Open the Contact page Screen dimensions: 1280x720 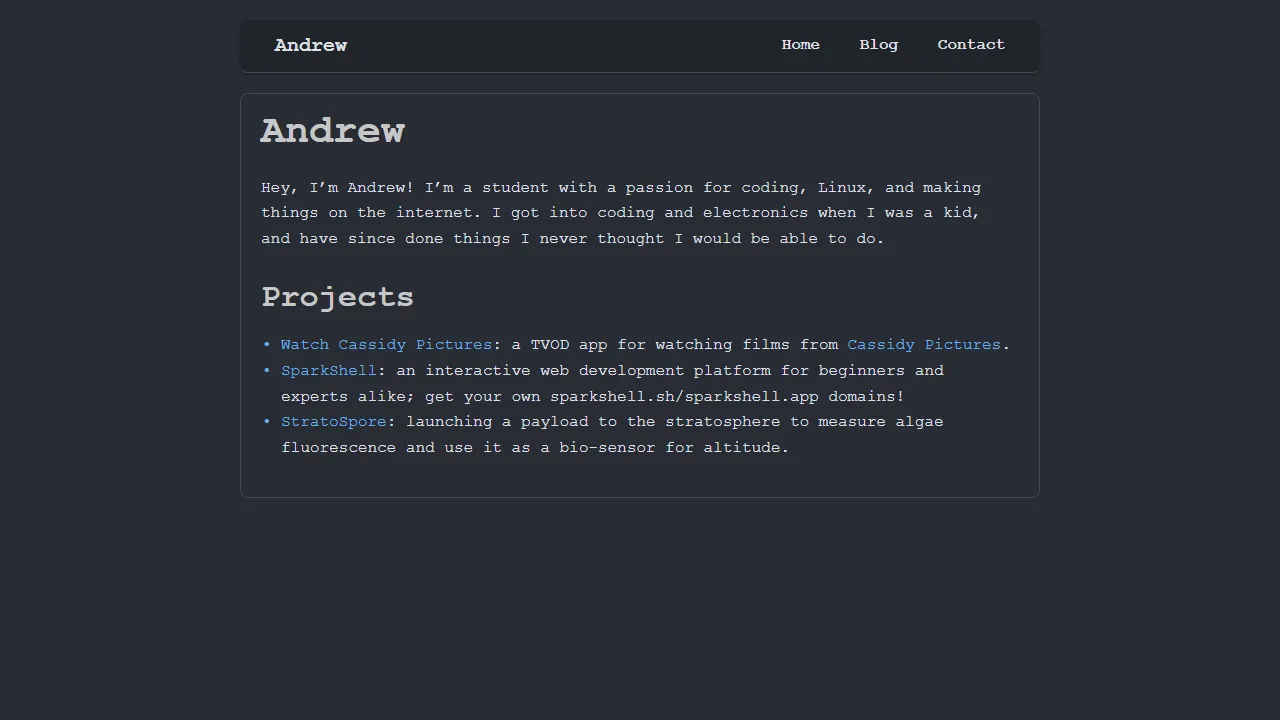click(971, 45)
